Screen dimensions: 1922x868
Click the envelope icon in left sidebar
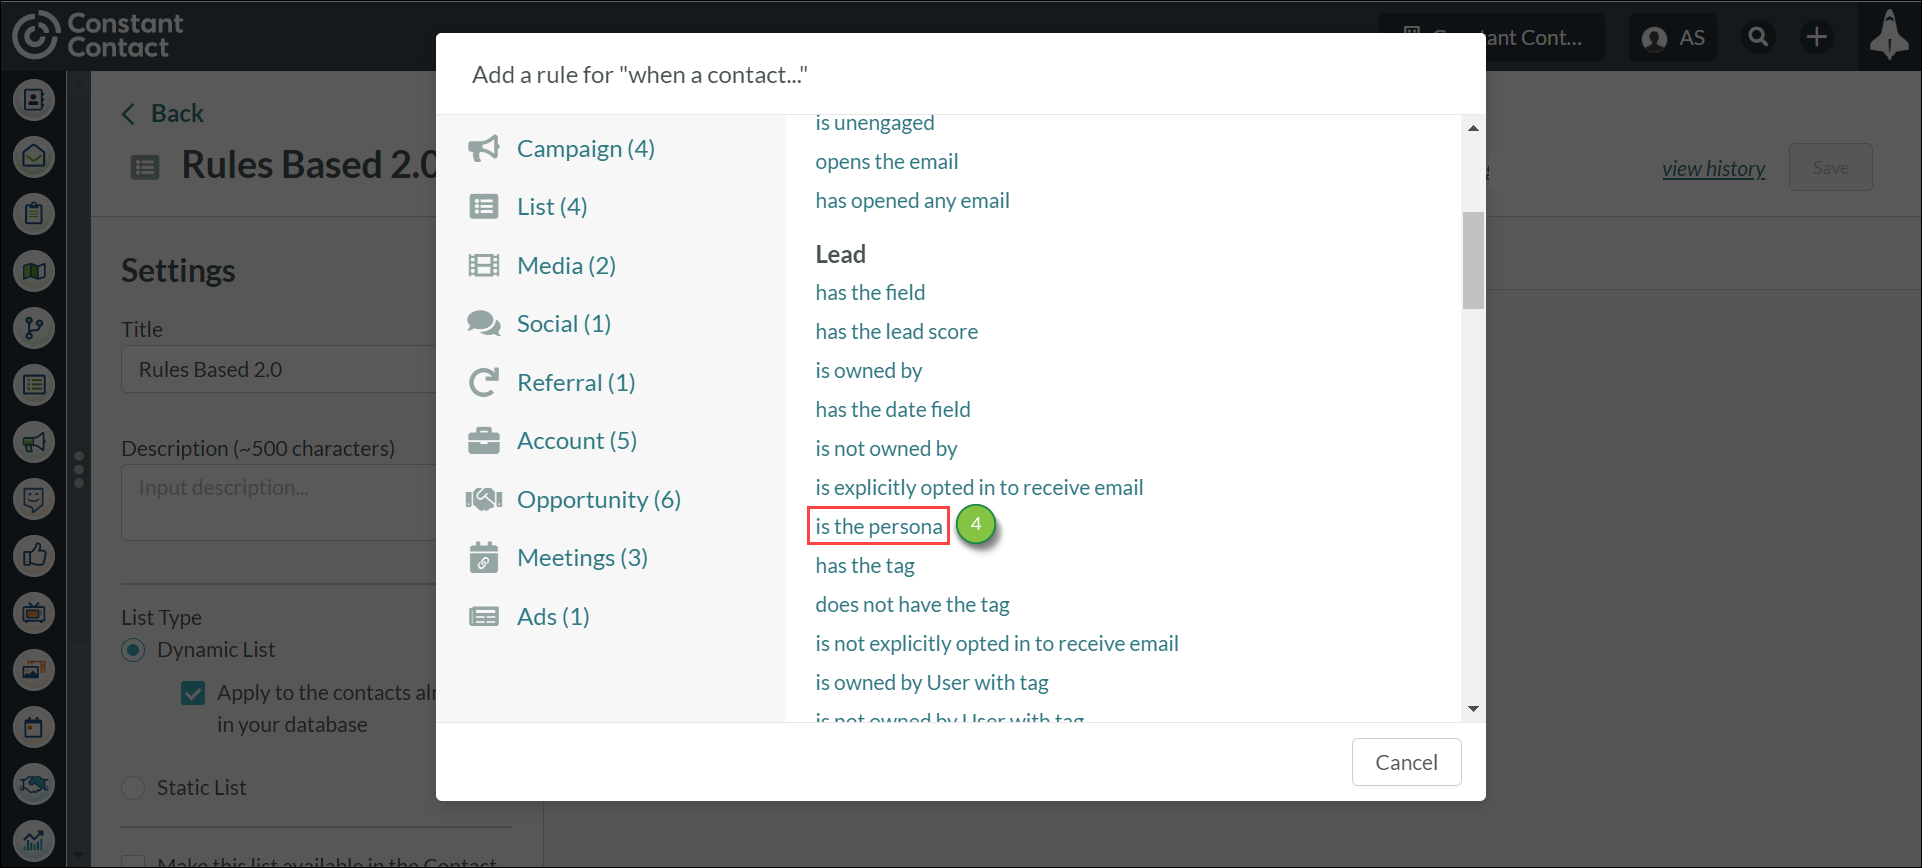tap(34, 156)
